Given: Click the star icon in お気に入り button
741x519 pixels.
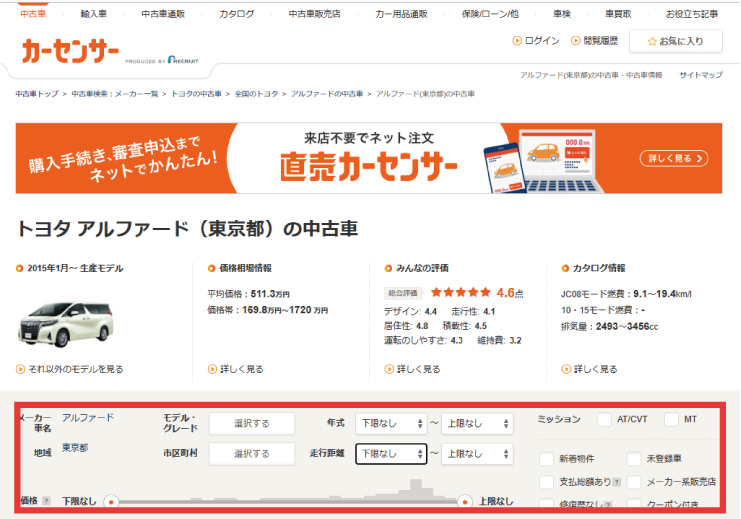Looking at the screenshot, I should pos(652,42).
